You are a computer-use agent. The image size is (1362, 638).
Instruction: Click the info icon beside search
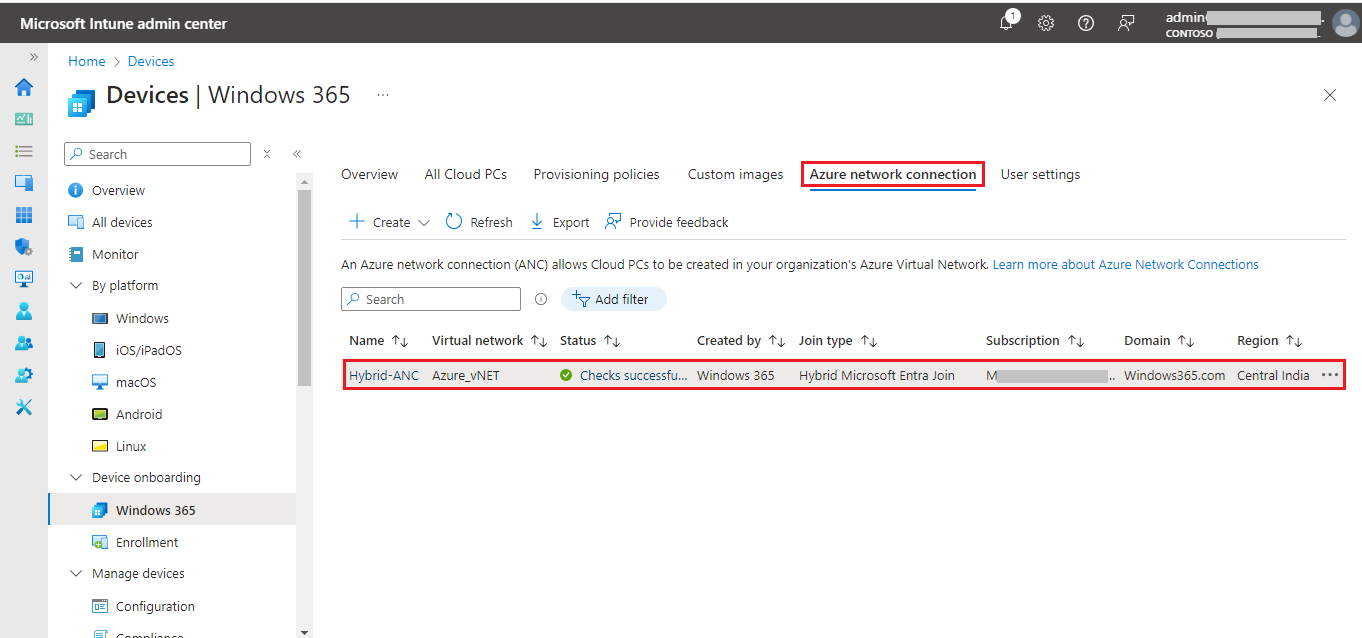click(541, 299)
